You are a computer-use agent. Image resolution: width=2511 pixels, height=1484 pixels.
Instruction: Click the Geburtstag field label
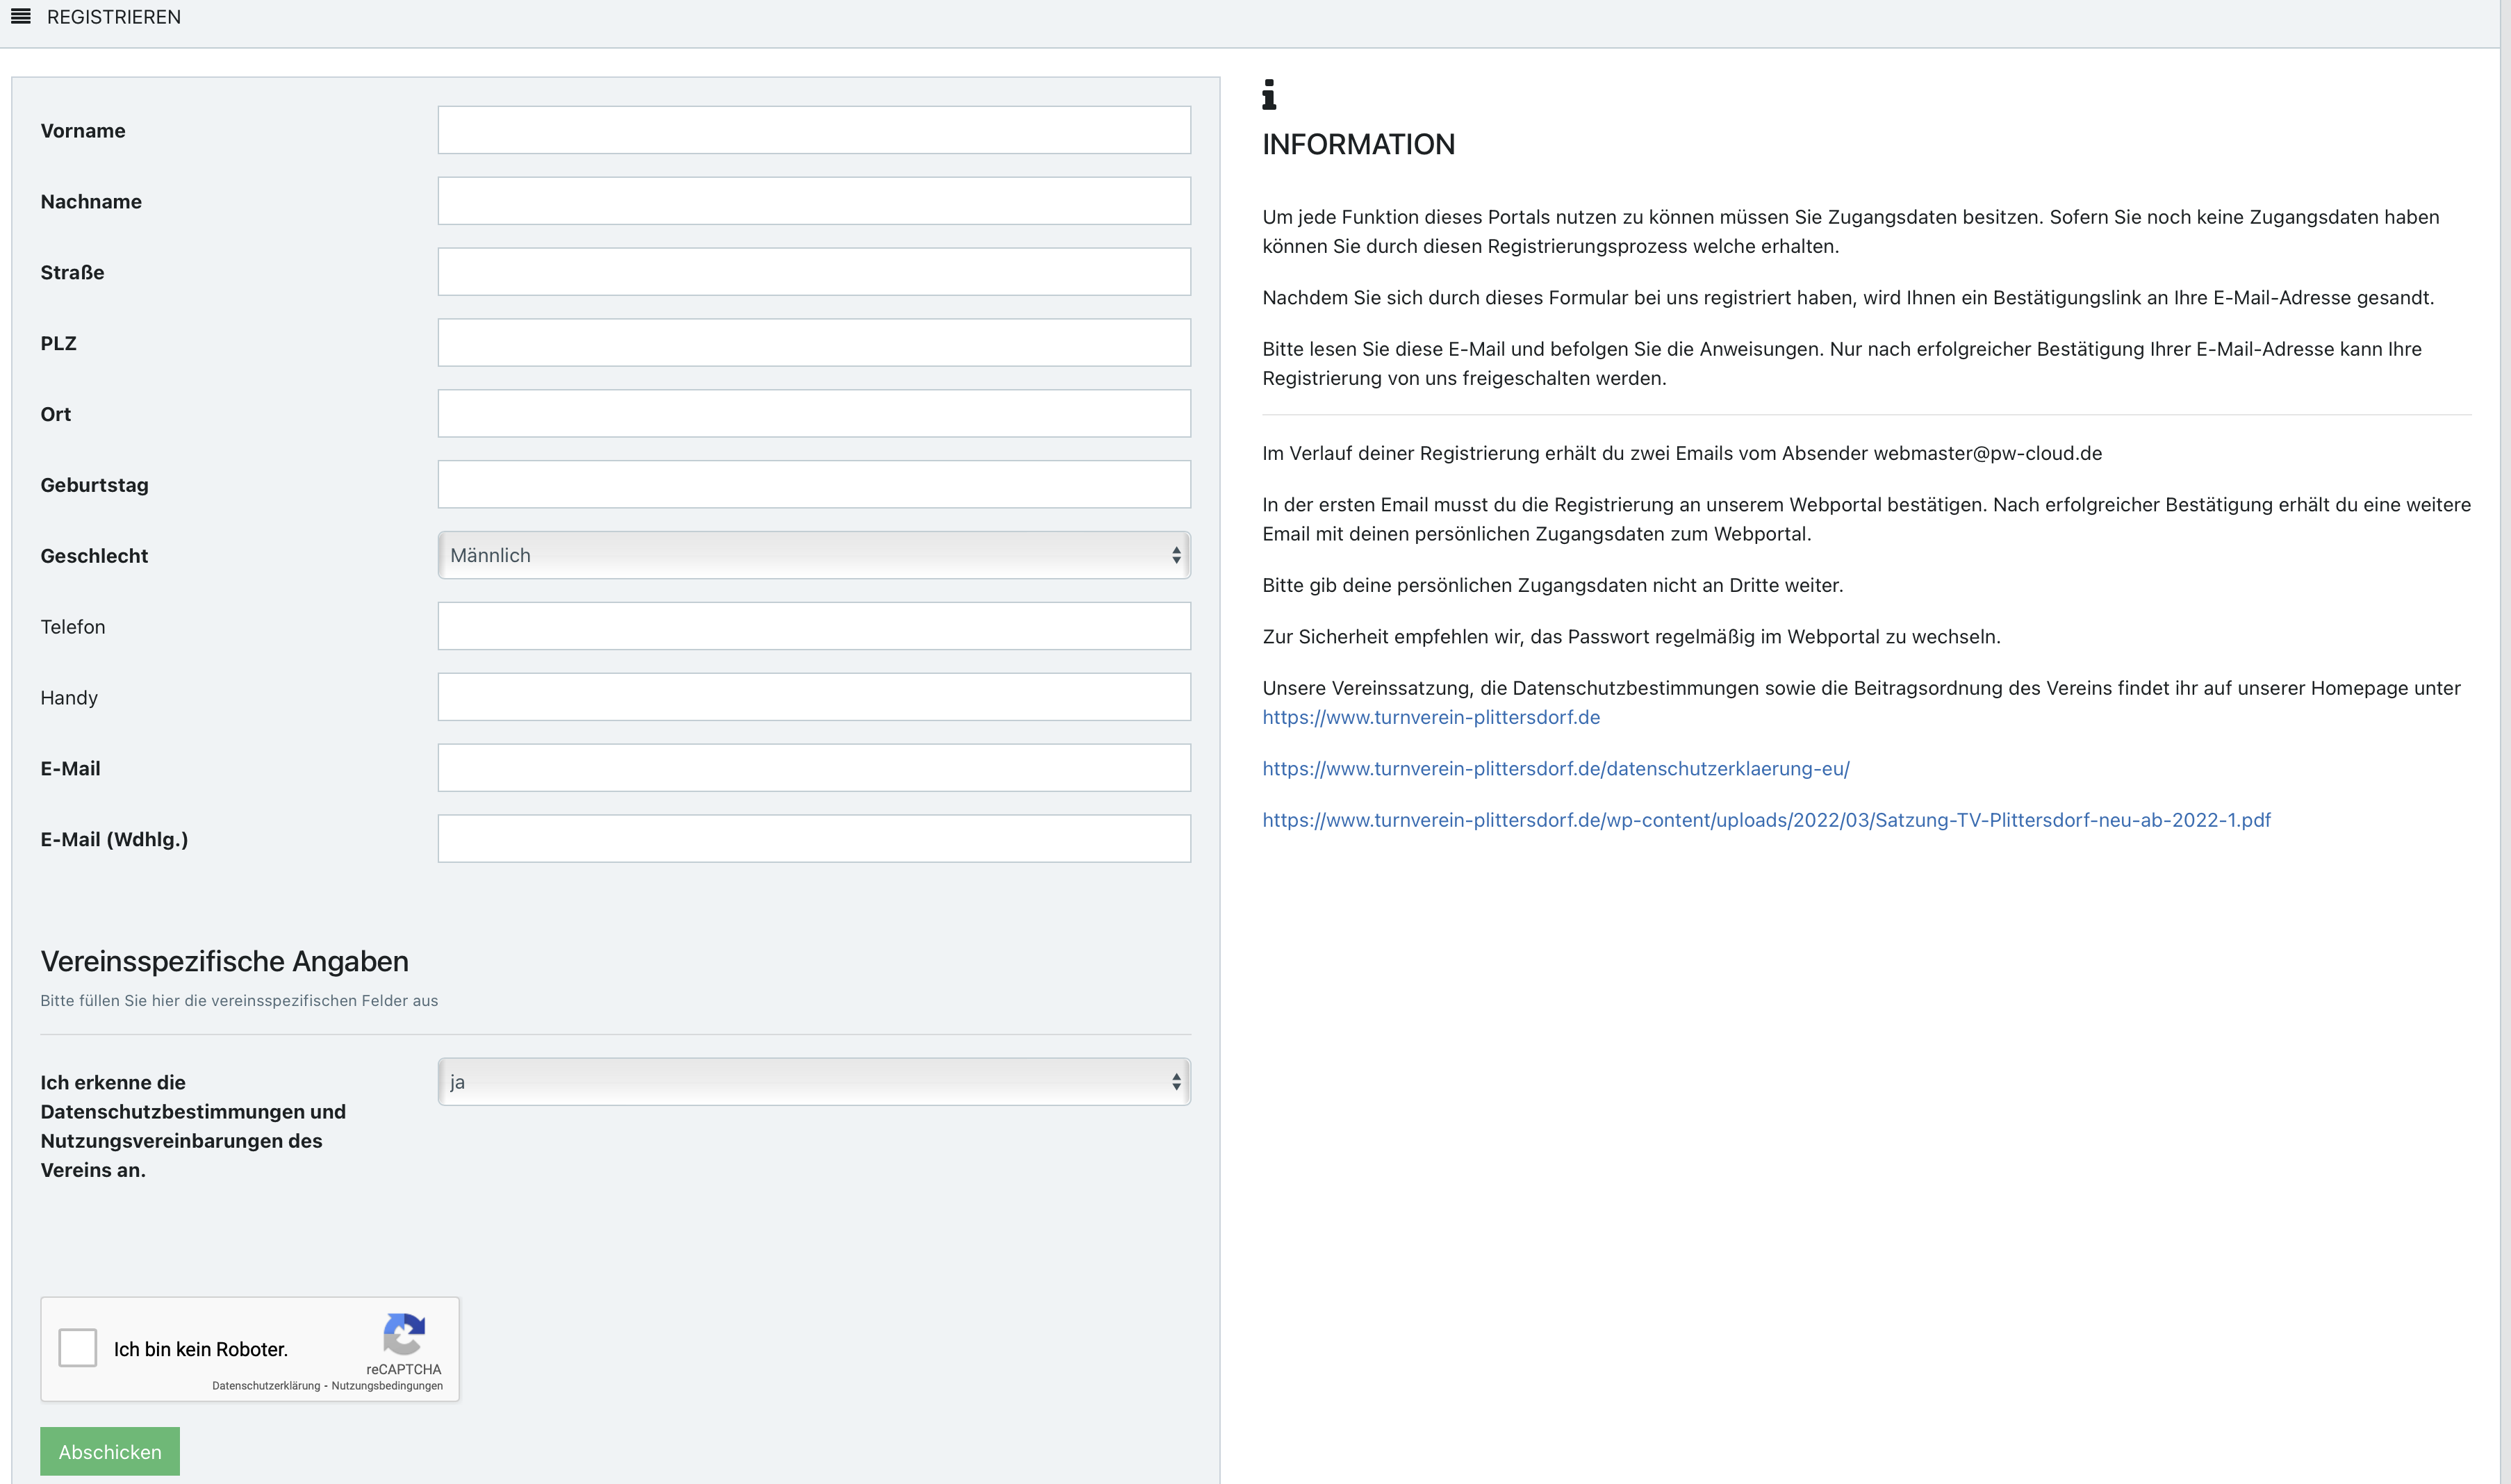[94, 485]
